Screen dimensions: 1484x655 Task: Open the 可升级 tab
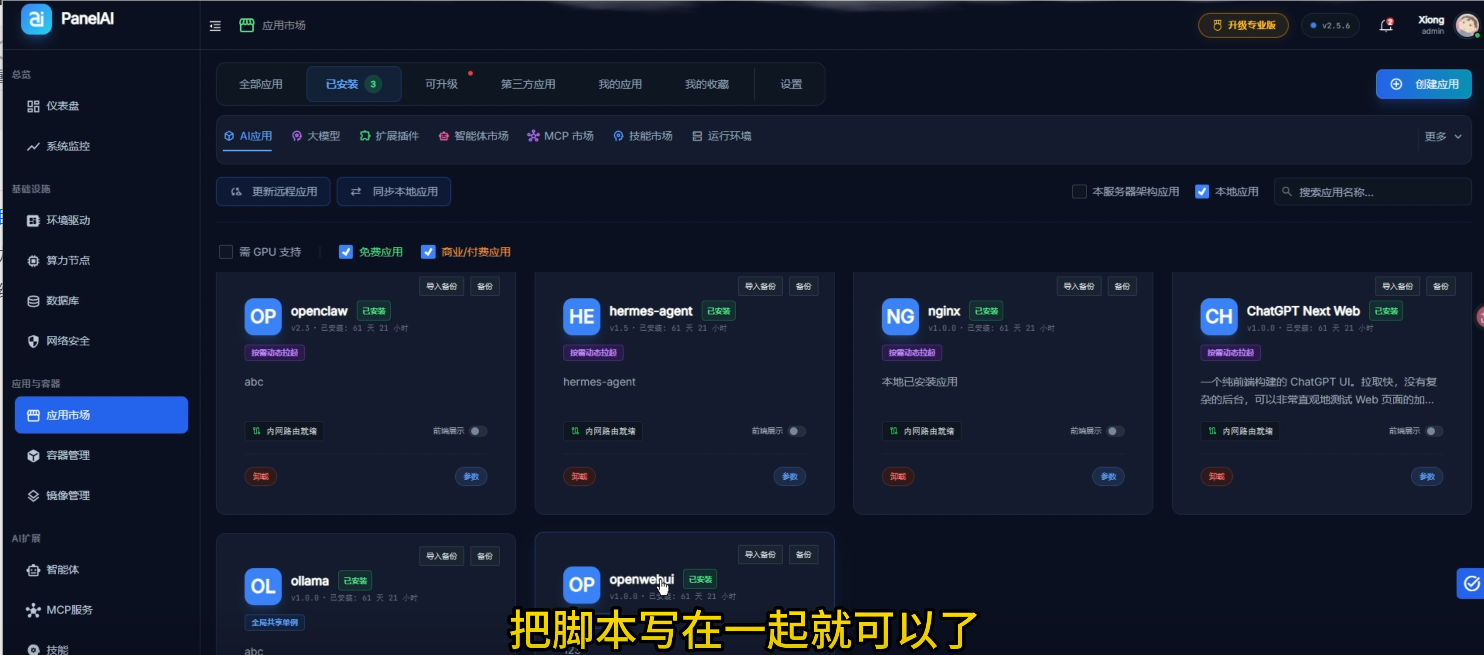click(441, 84)
